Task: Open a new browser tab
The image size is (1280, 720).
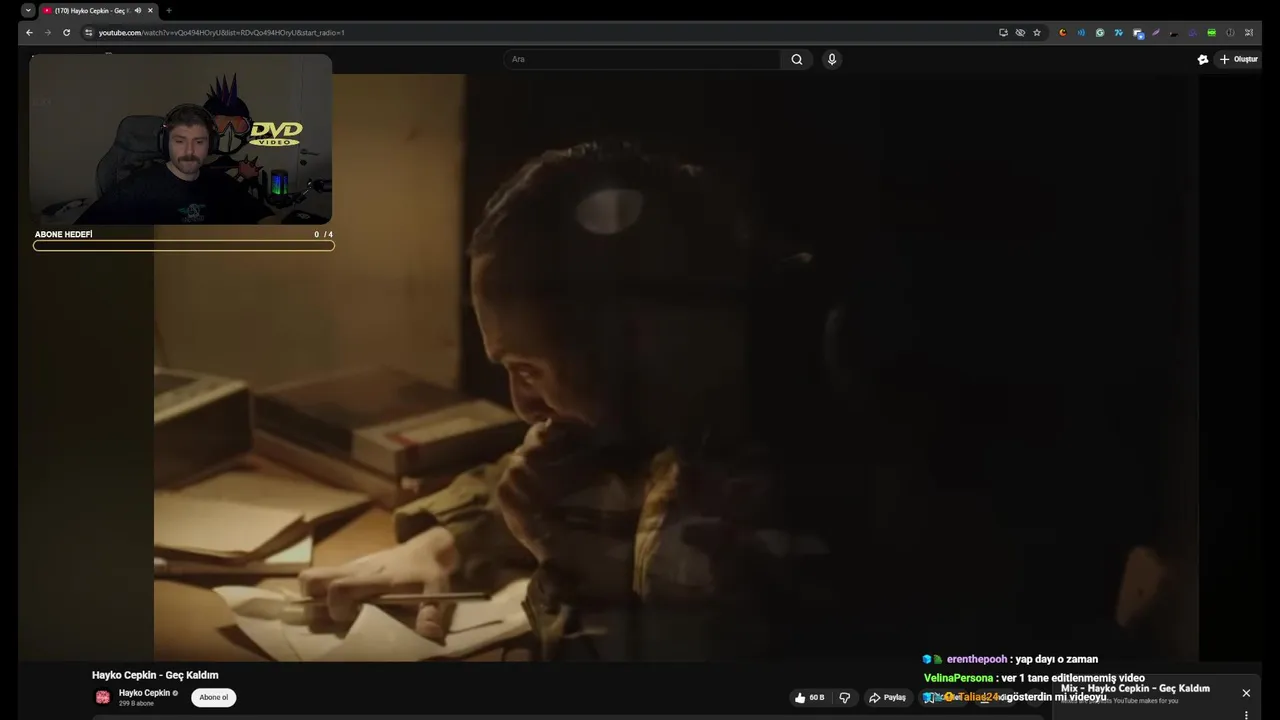Action: (168, 10)
